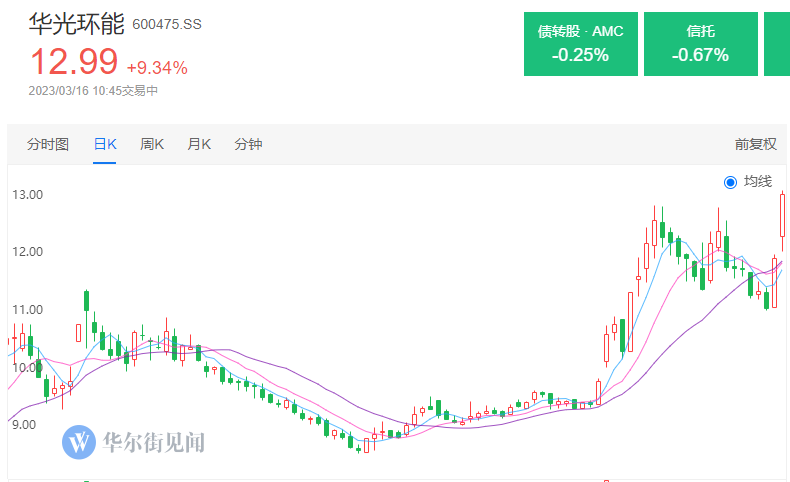Click the ticker code 600475.SS
Screen dimensions: 790x482
click(x=167, y=25)
